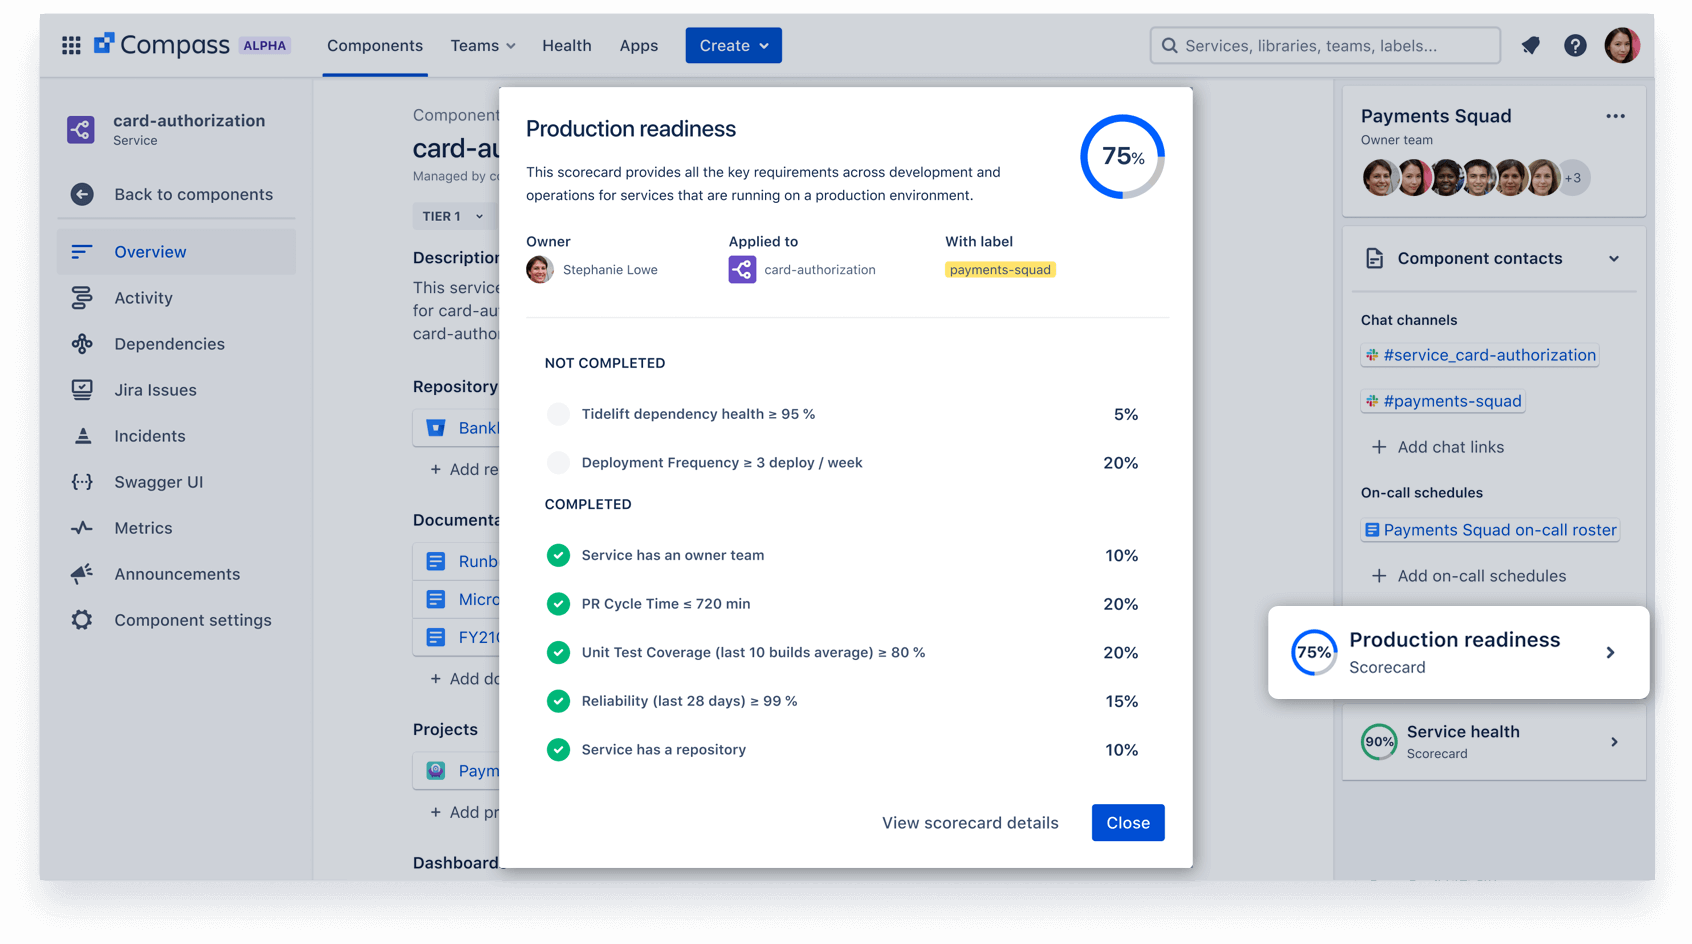
Task: Switch to the Components tab
Action: (375, 46)
